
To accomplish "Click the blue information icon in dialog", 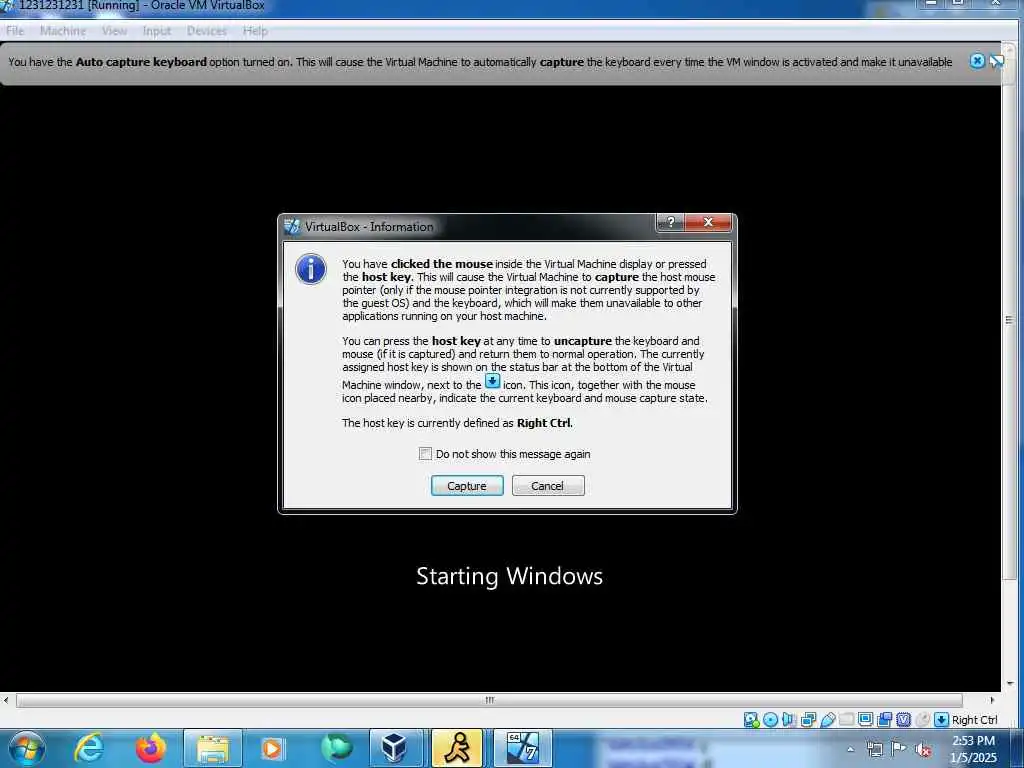I will [311, 269].
